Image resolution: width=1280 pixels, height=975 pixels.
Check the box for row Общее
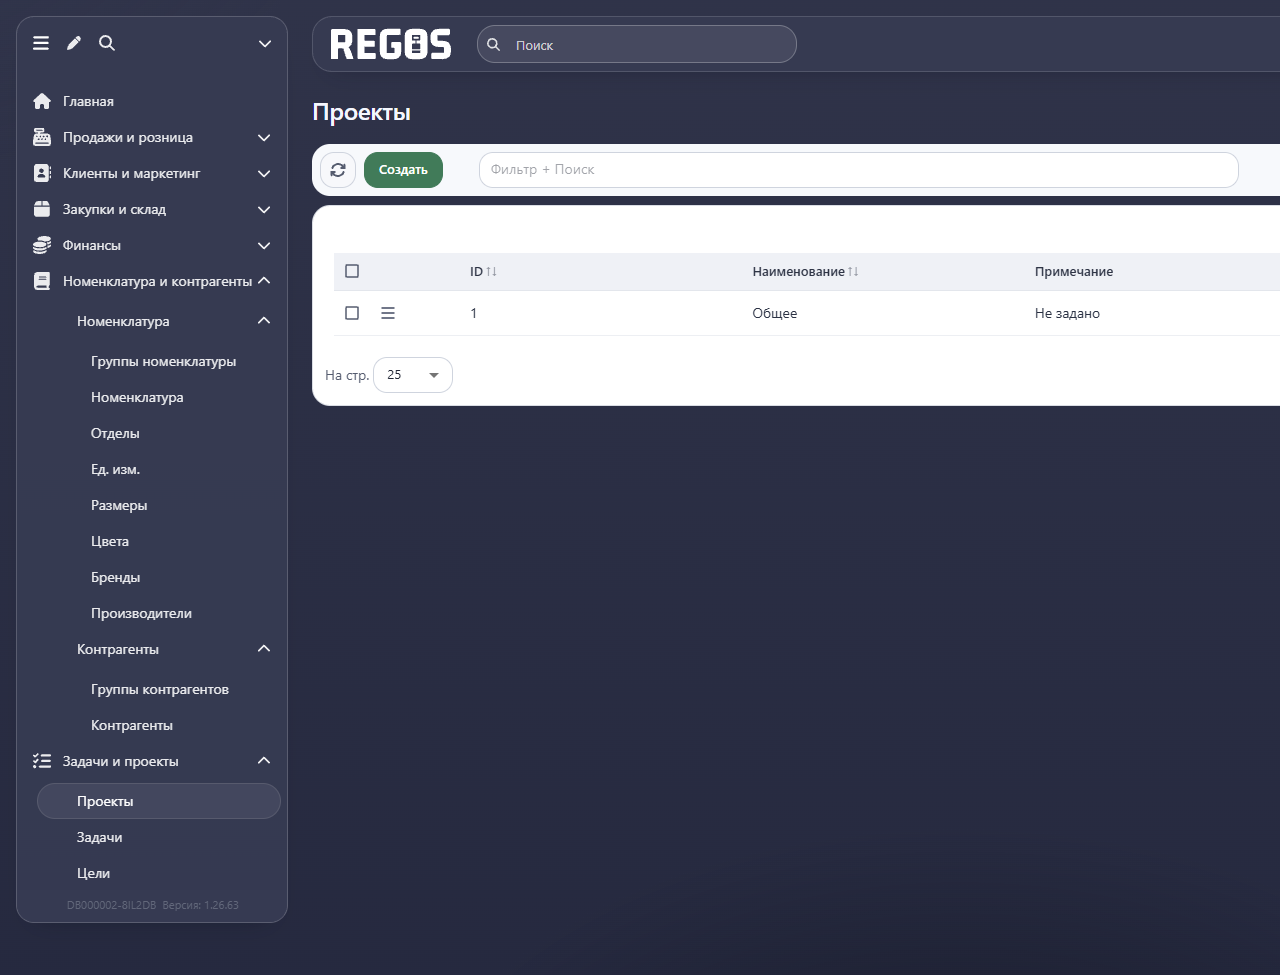coord(352,313)
